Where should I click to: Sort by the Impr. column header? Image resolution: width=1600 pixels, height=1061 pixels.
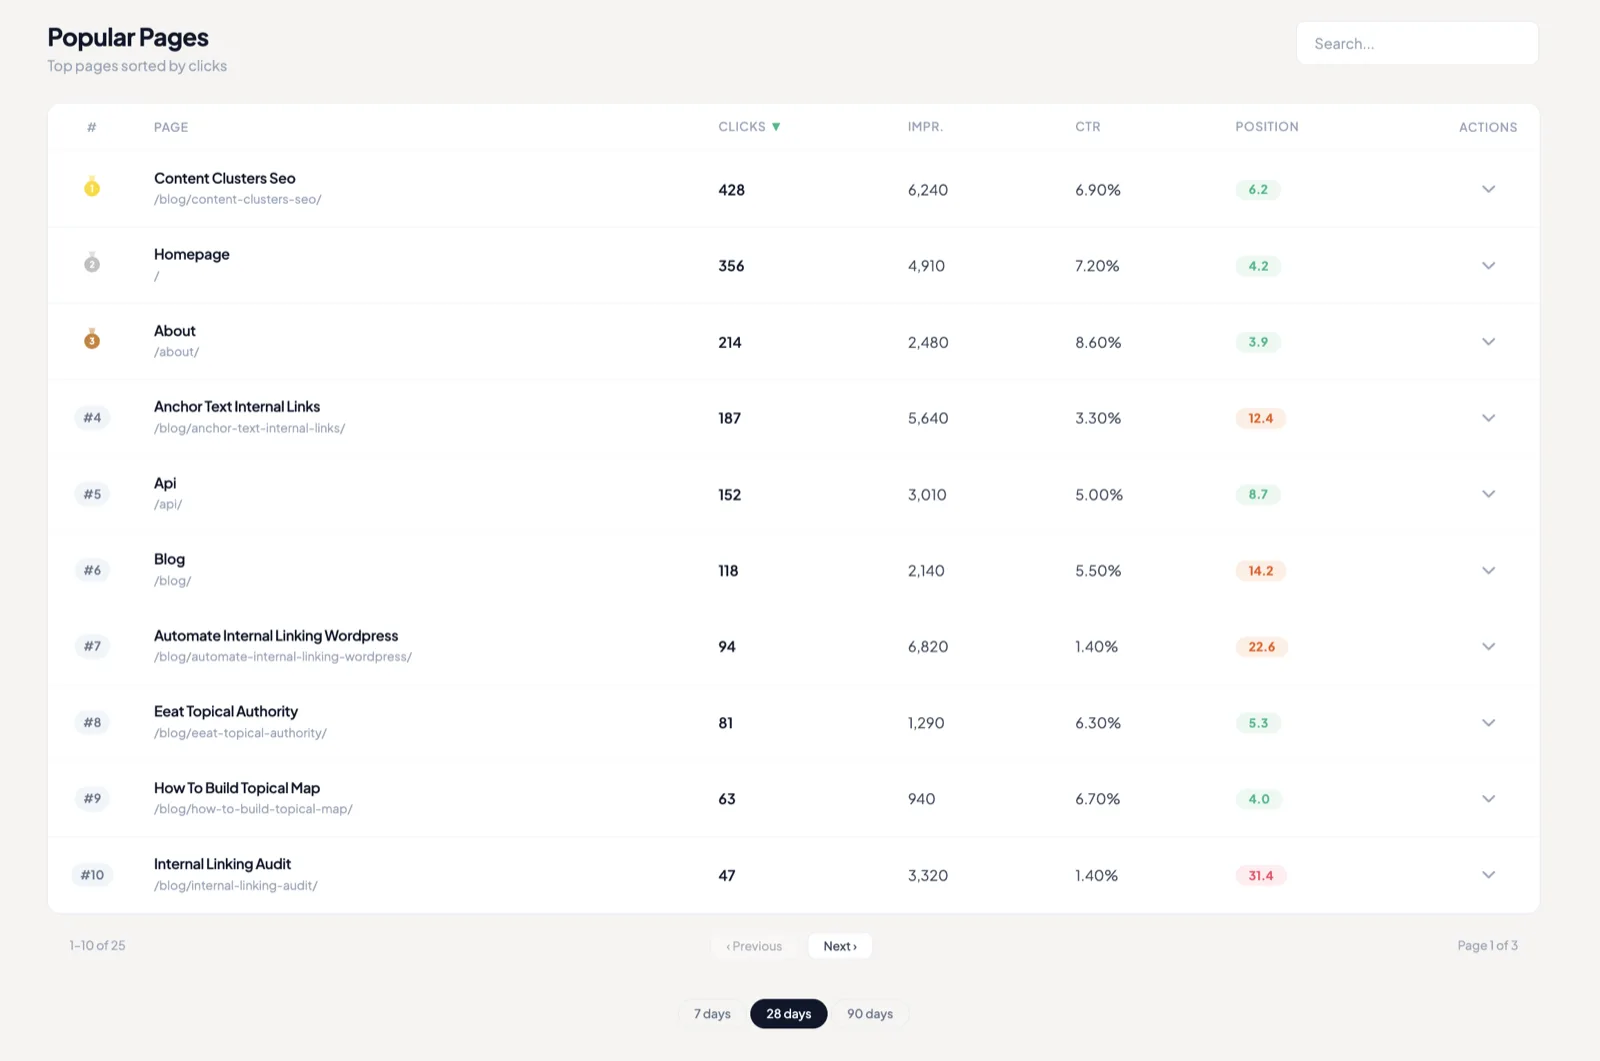coord(925,127)
